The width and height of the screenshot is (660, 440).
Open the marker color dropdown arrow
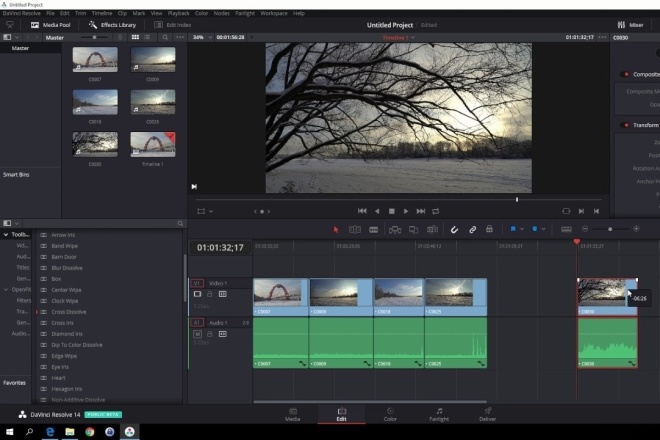click(x=543, y=229)
